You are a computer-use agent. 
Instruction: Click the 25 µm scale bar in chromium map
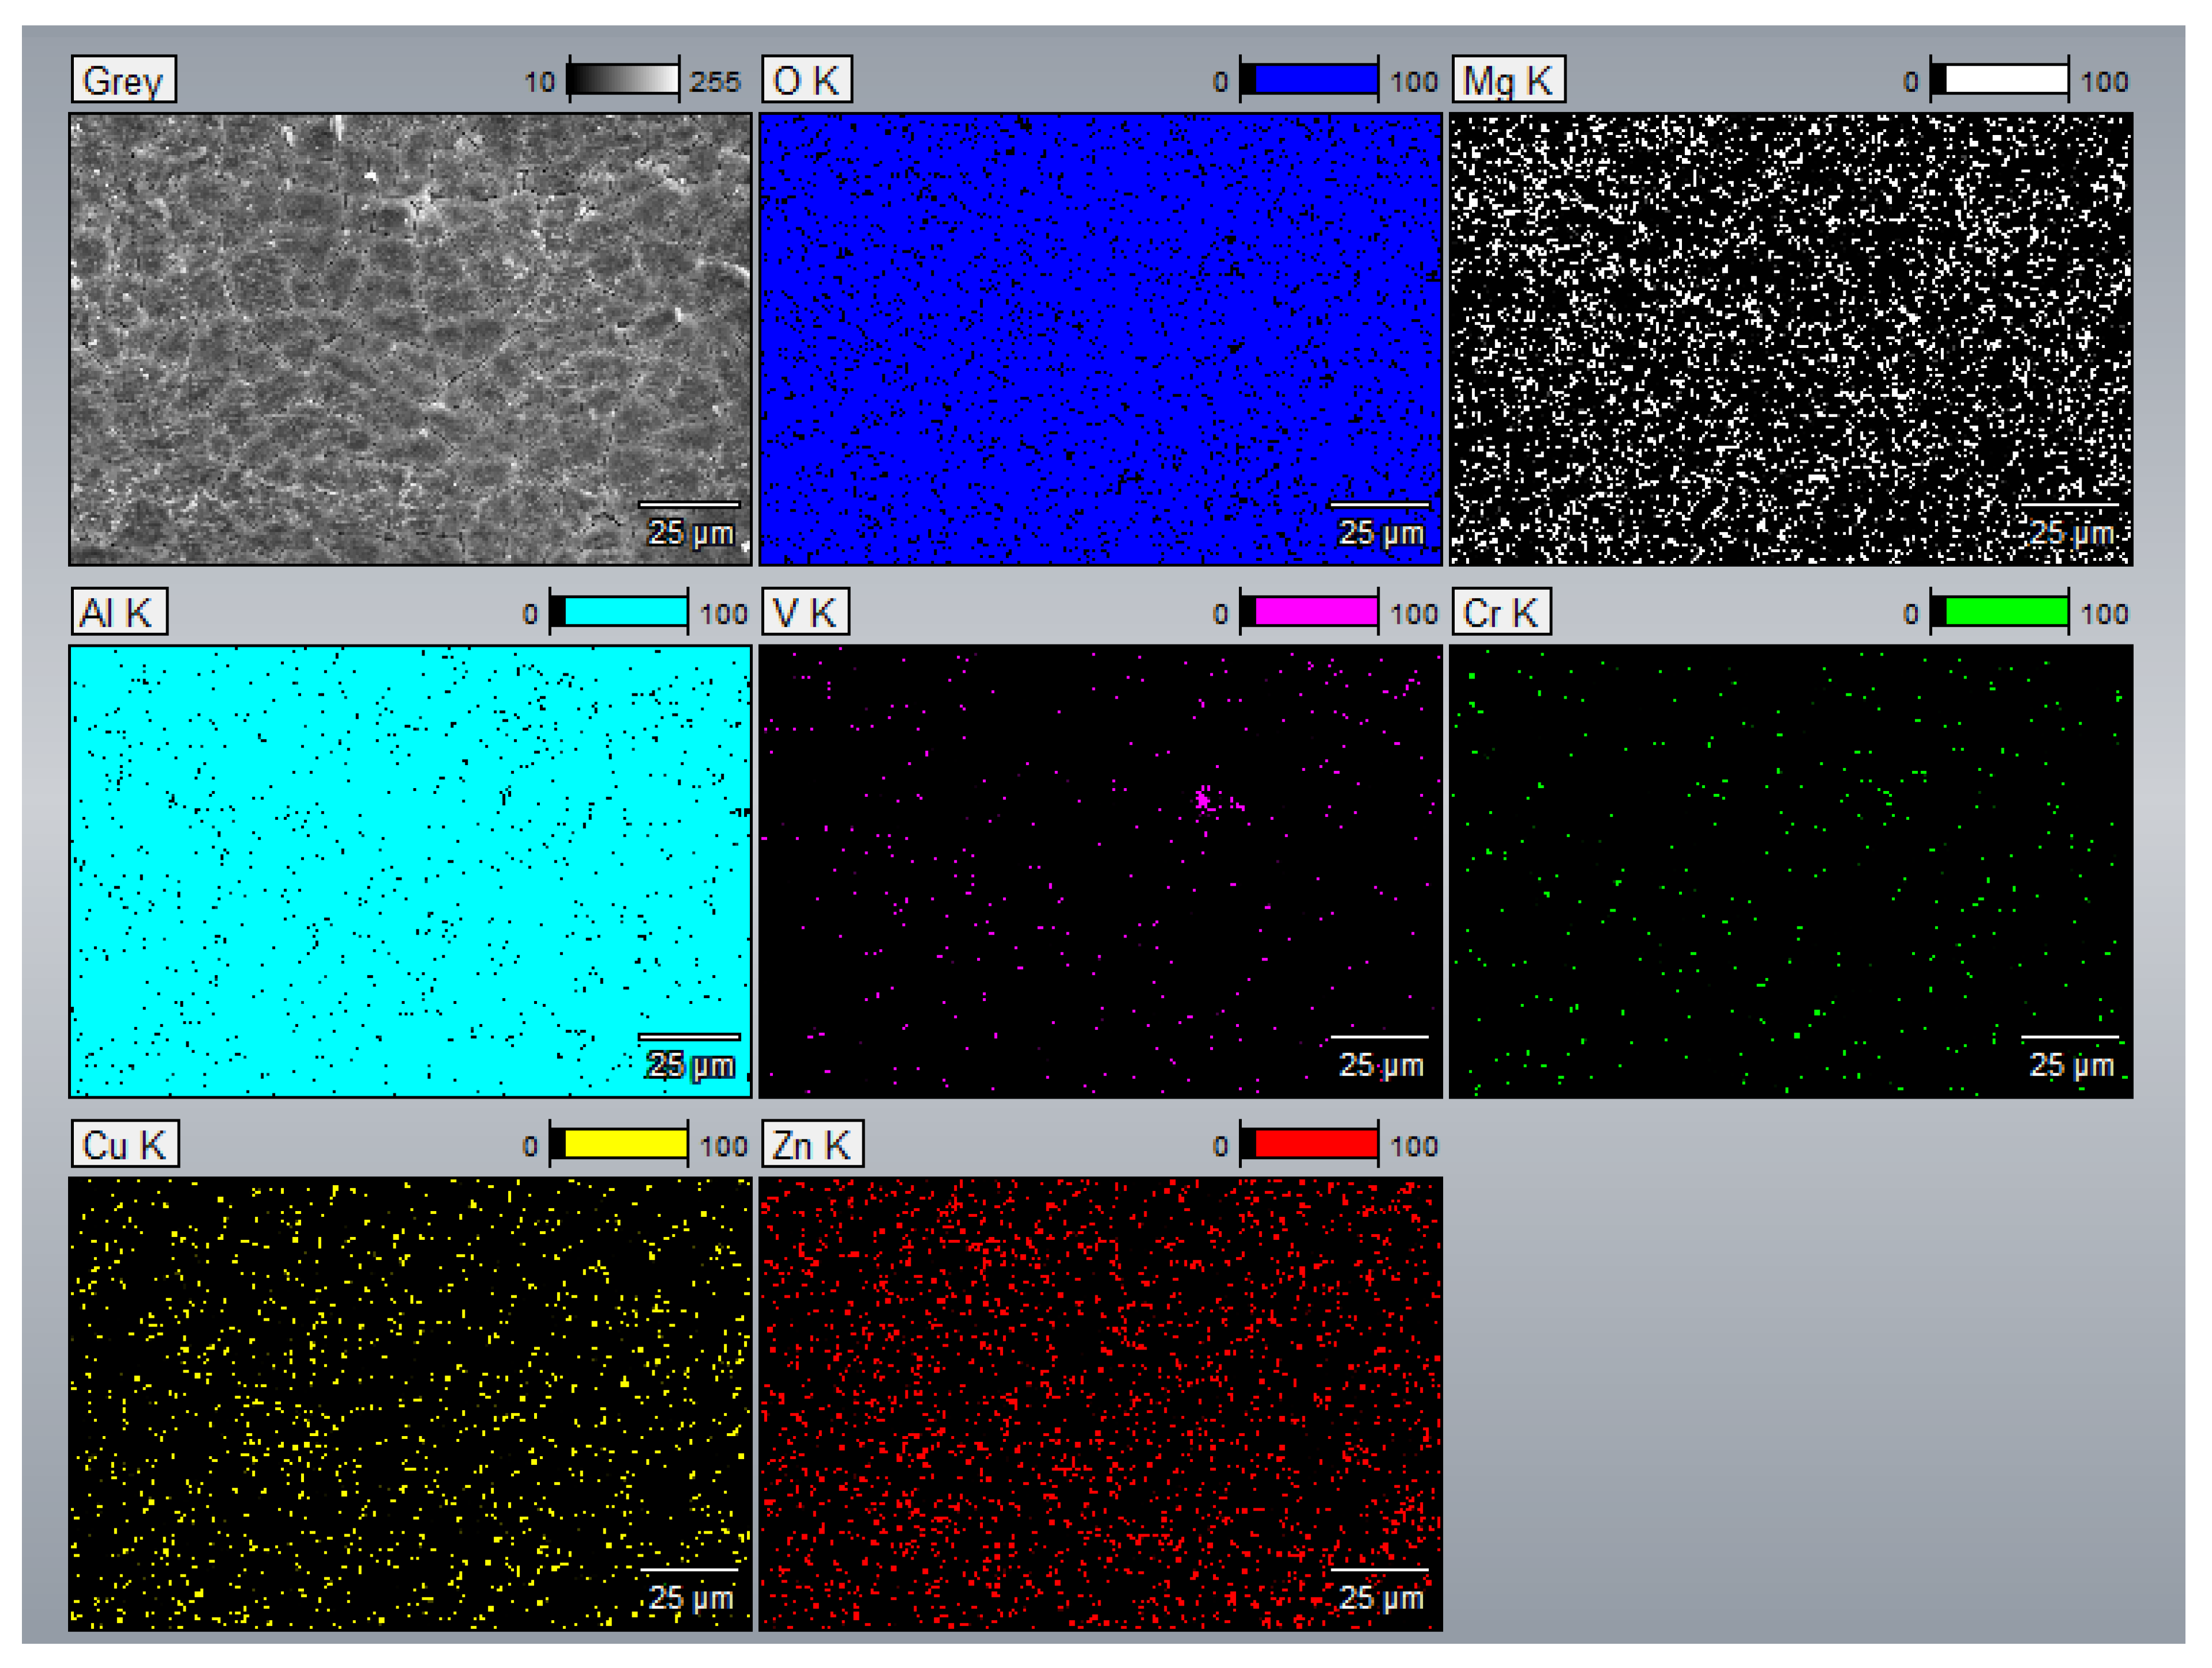coord(2069,1037)
